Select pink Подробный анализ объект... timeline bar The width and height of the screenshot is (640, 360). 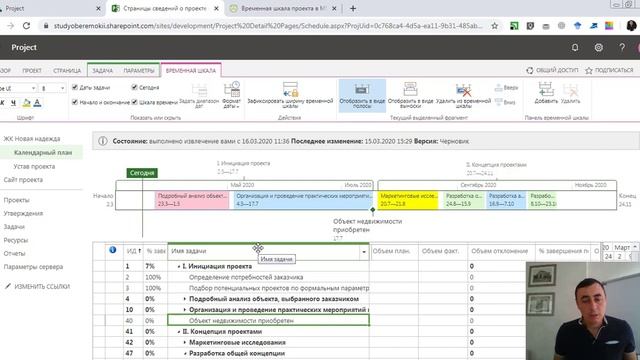tap(192, 200)
